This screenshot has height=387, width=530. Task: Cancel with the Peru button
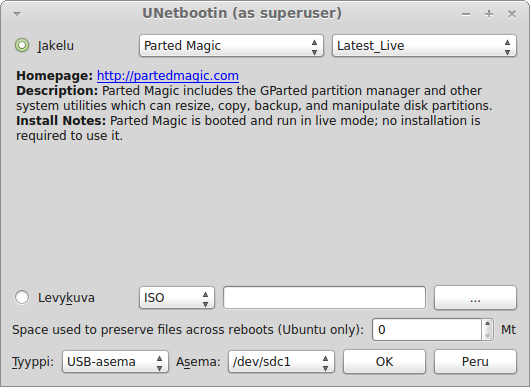(475, 362)
